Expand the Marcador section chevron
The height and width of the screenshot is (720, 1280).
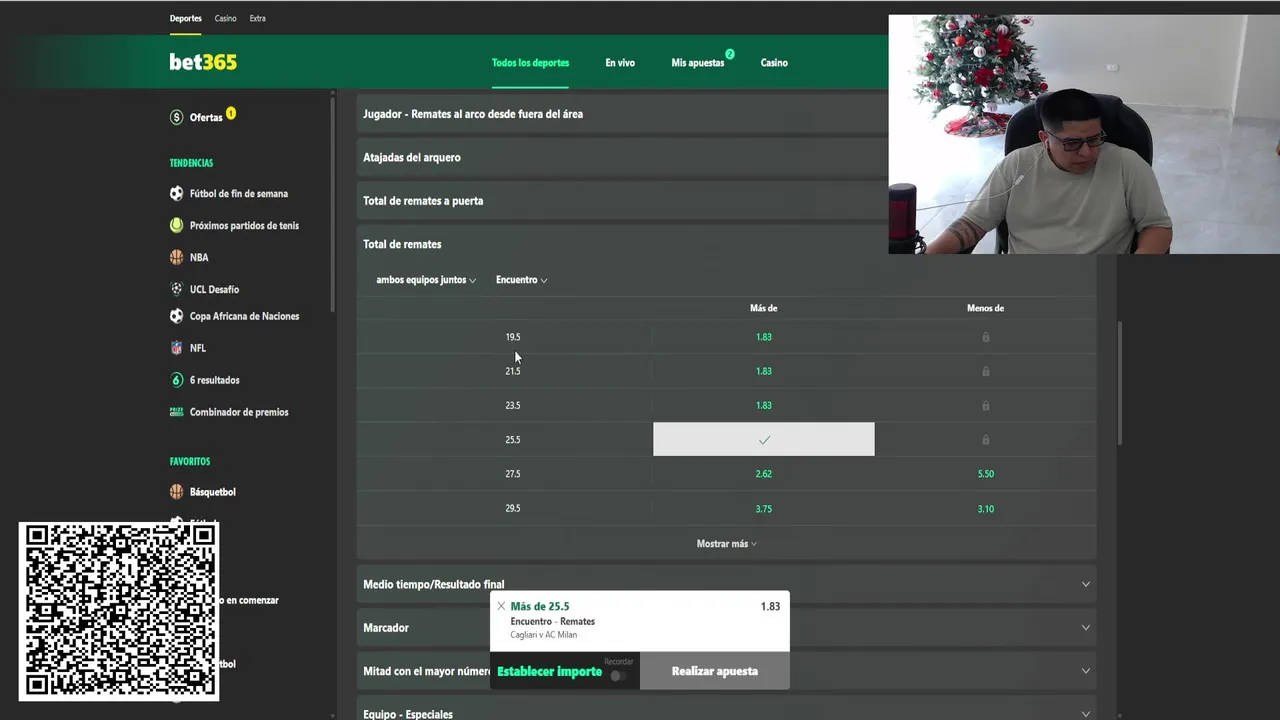click(x=1085, y=628)
